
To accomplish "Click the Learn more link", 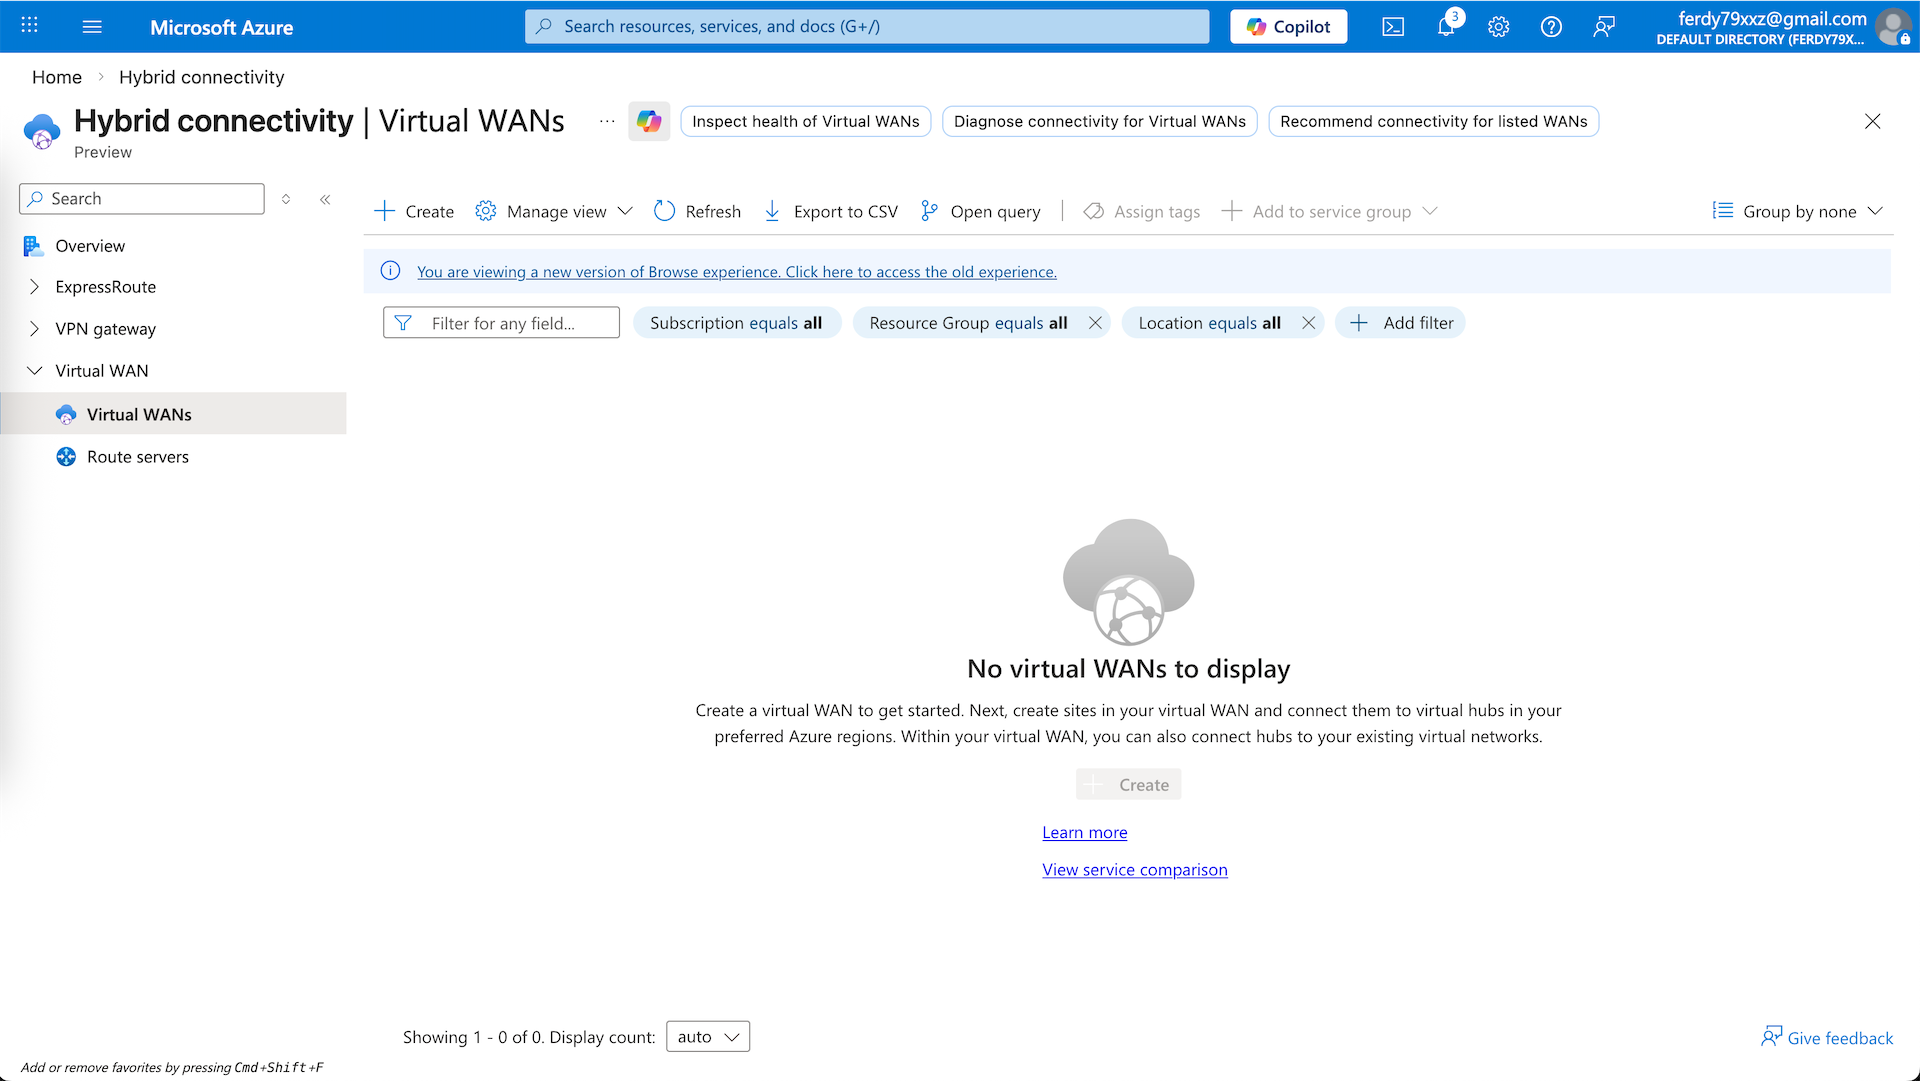I will tap(1084, 832).
